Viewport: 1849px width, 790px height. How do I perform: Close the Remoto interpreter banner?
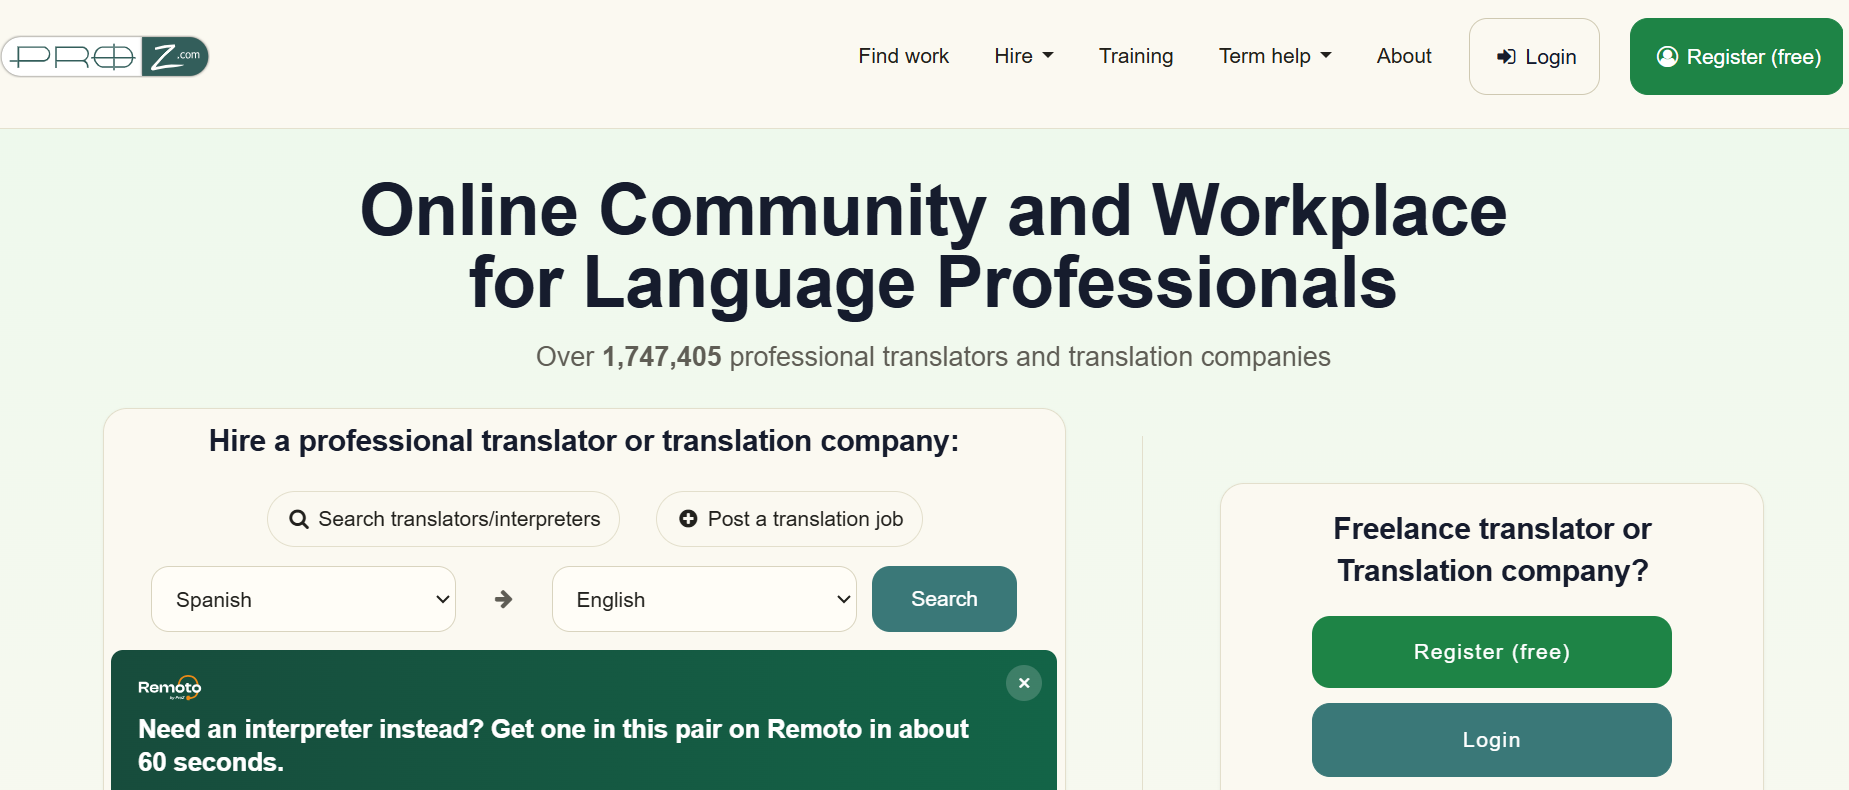pyautogui.click(x=1023, y=683)
